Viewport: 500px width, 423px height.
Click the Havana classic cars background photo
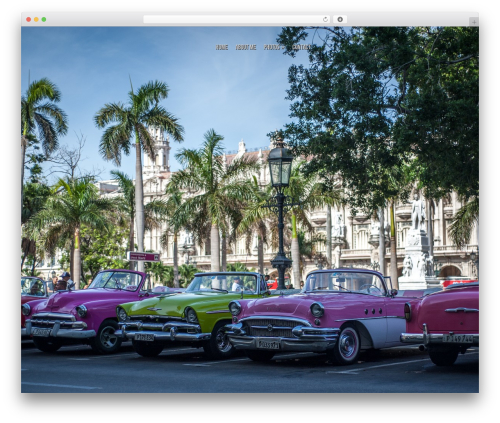pyautogui.click(x=250, y=209)
